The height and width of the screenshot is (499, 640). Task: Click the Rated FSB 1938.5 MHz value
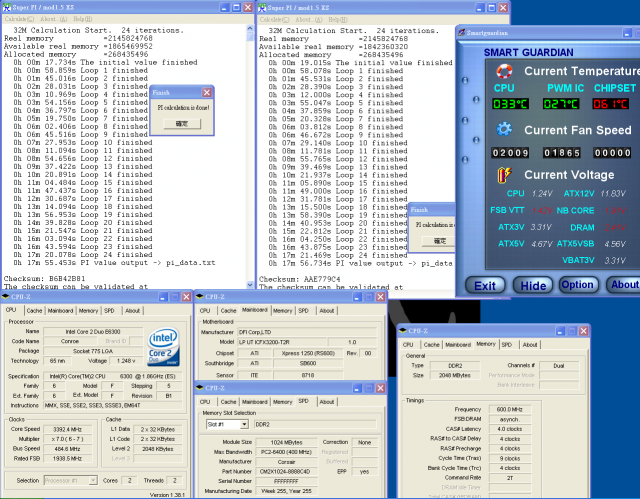pos(67,458)
